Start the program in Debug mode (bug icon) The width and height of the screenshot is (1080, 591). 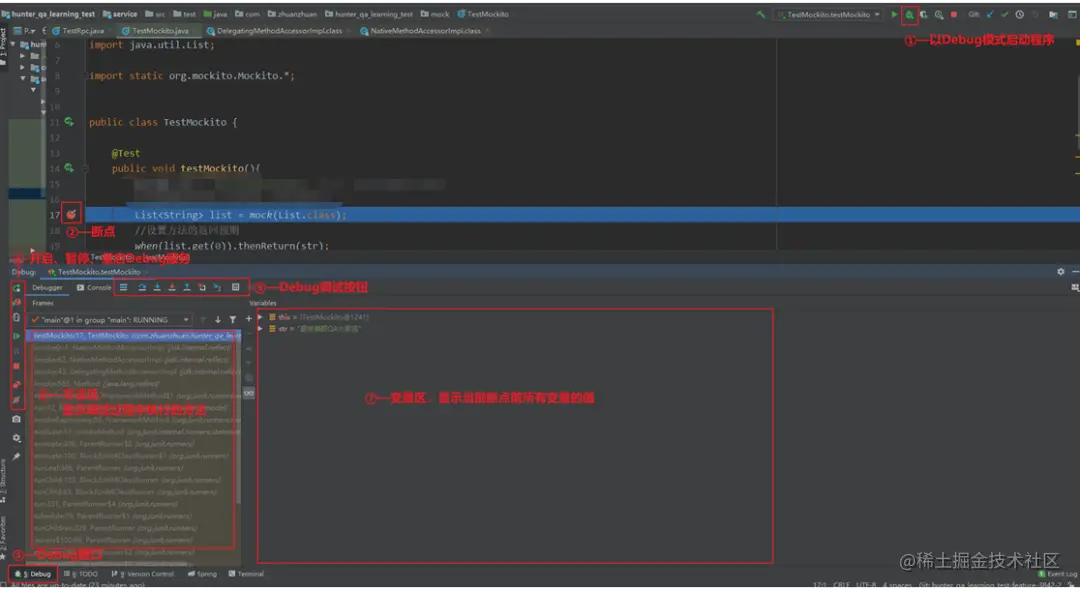(909, 14)
